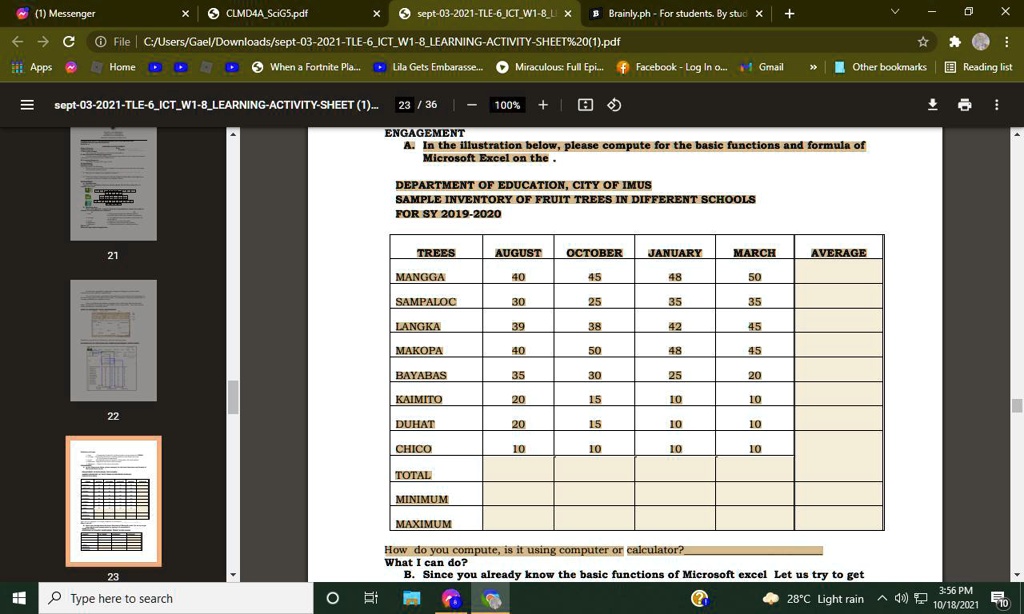Close the CLMD4A_SciG5.pdf tab

point(376,13)
